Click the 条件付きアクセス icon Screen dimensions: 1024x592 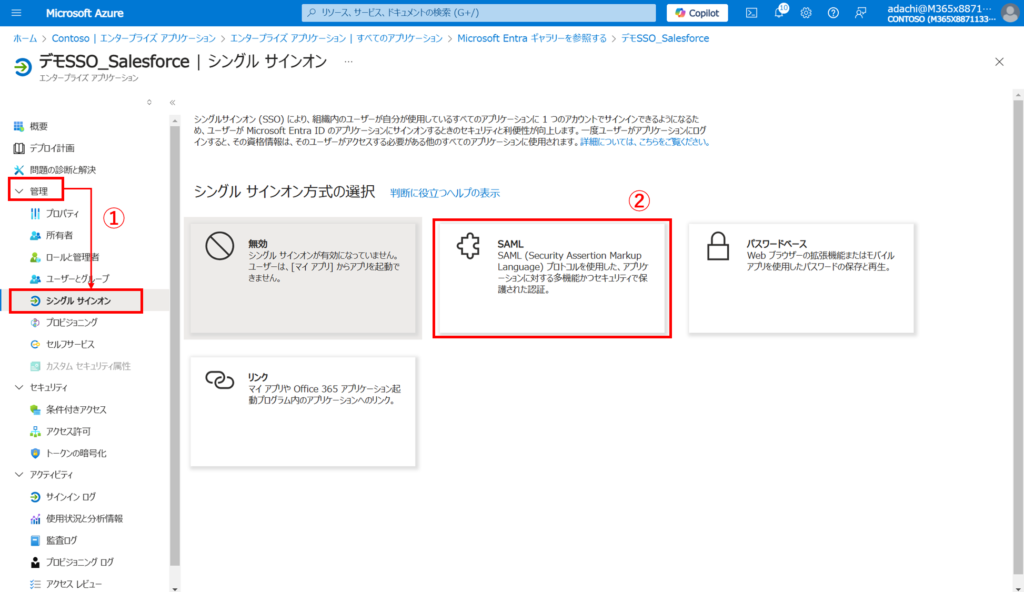pyautogui.click(x=35, y=410)
